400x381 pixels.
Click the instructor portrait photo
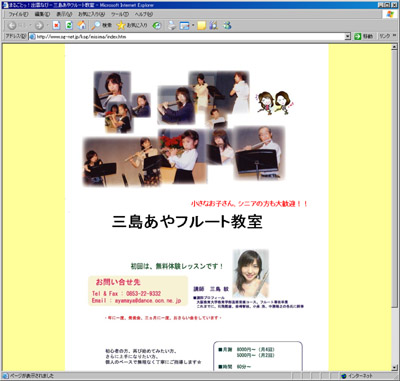(250, 273)
